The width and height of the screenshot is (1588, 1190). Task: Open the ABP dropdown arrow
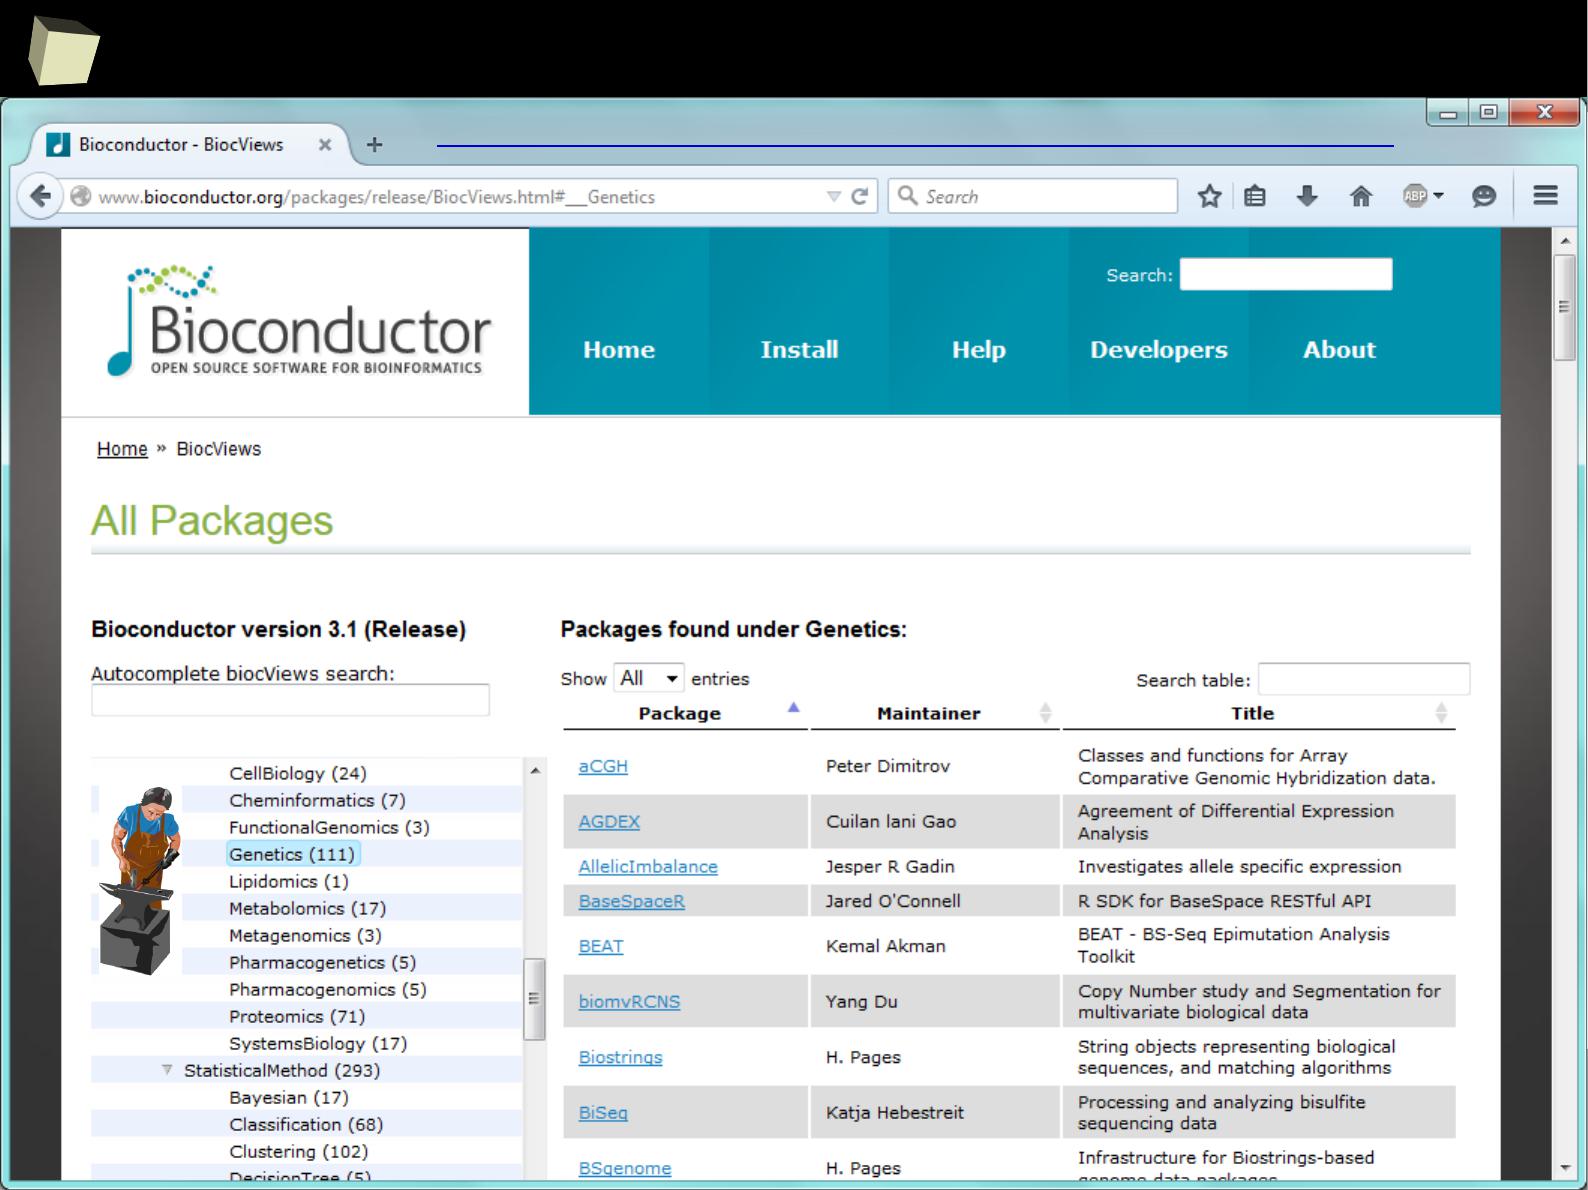1439,196
